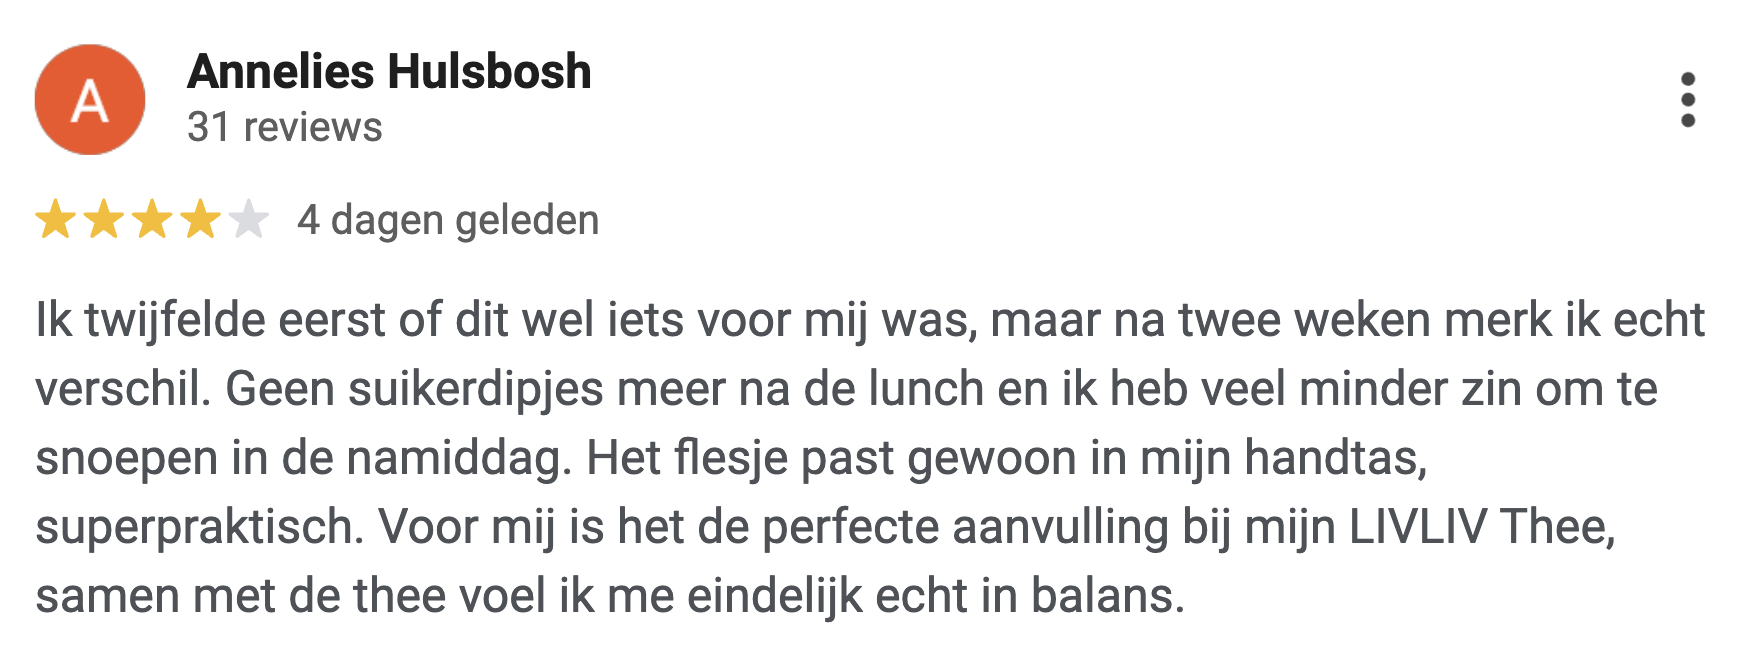This screenshot has height=660, width=1740.
Task: Click the "4 dagen geleden" timestamp
Action: click(448, 220)
